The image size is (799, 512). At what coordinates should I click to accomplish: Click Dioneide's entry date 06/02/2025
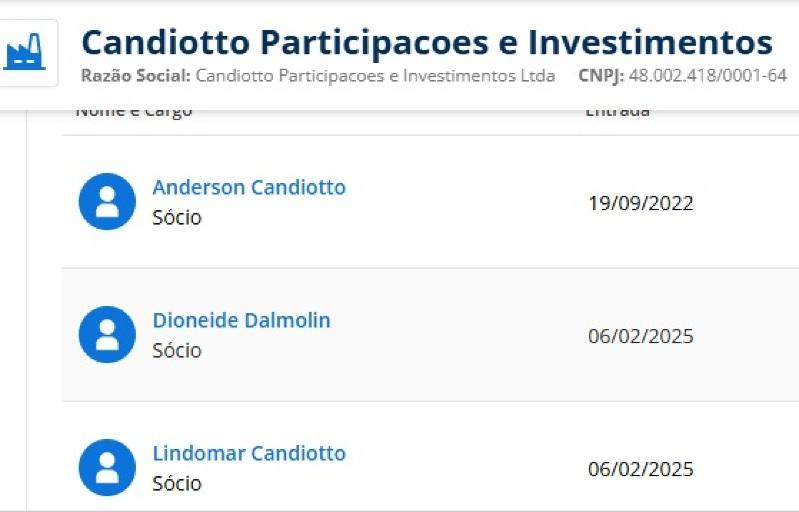tap(641, 336)
